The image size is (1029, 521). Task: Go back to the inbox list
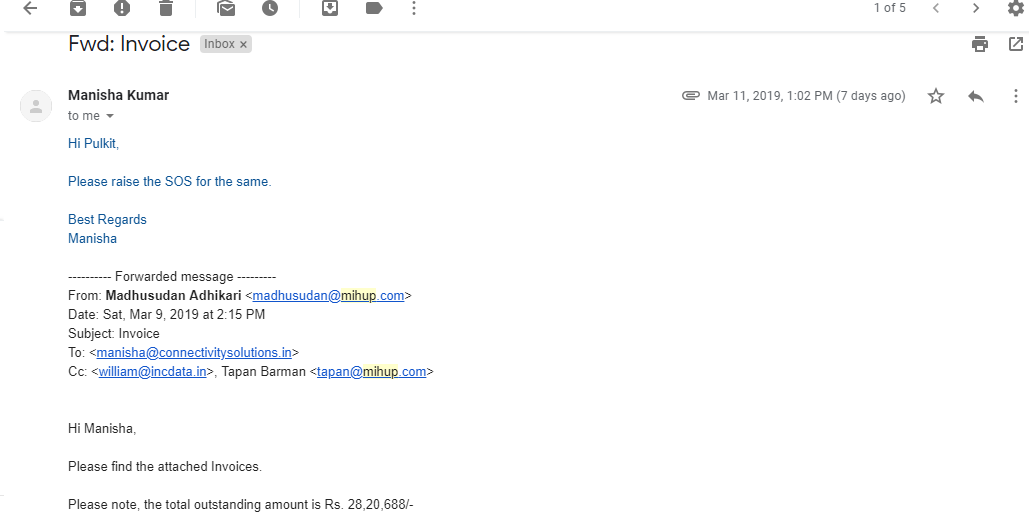click(x=30, y=8)
